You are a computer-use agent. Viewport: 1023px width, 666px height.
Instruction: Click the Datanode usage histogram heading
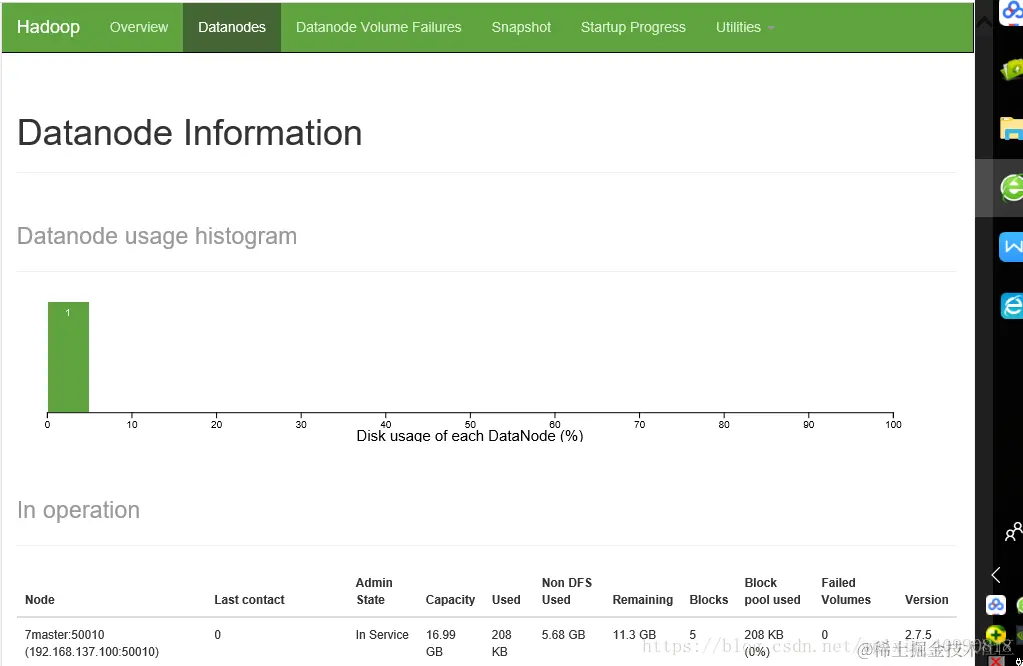[157, 236]
